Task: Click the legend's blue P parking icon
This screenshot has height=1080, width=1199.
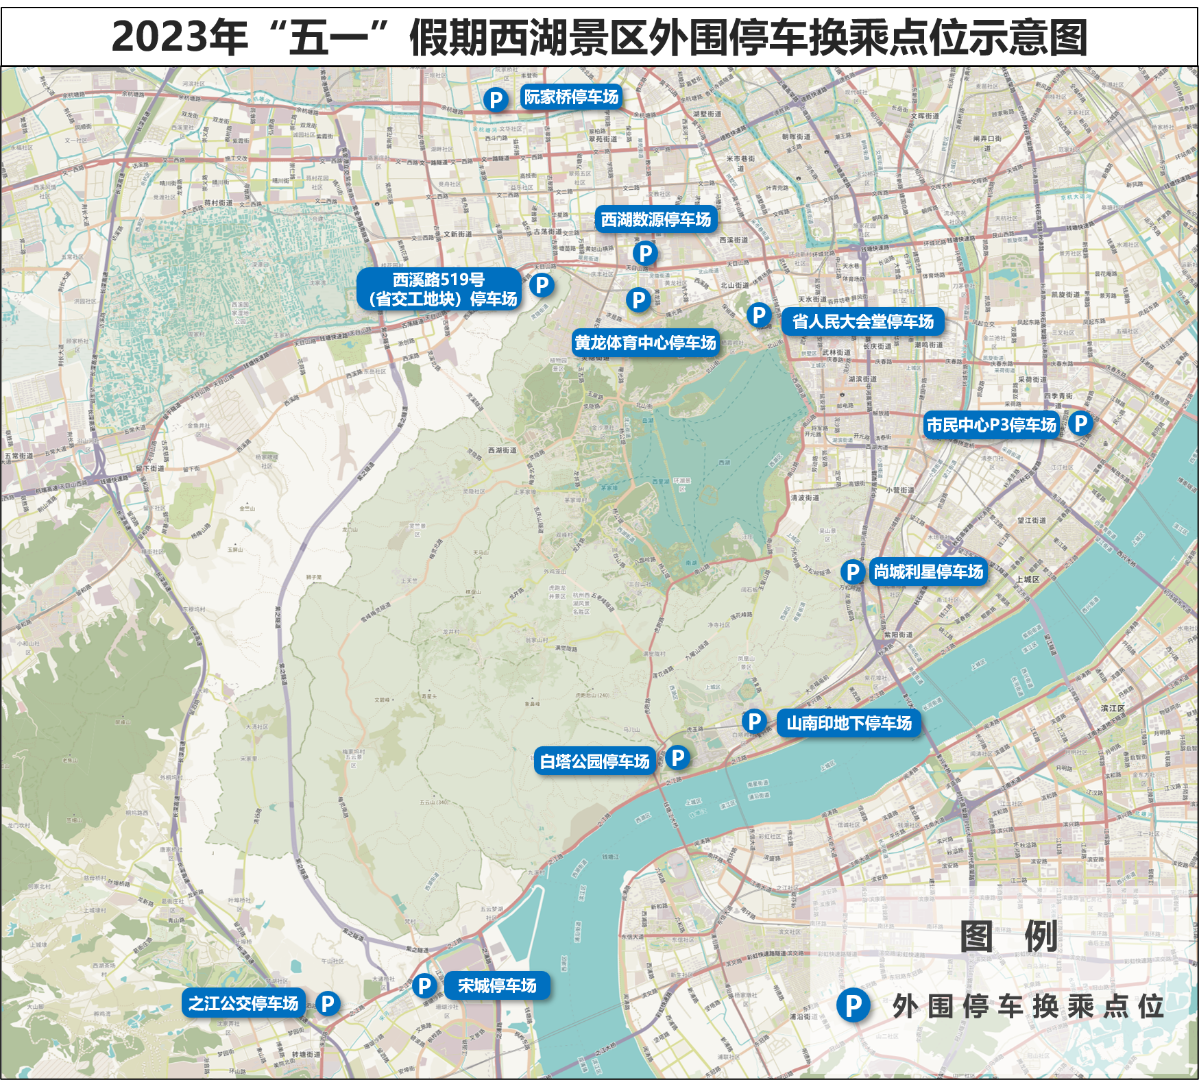Action: [854, 1005]
